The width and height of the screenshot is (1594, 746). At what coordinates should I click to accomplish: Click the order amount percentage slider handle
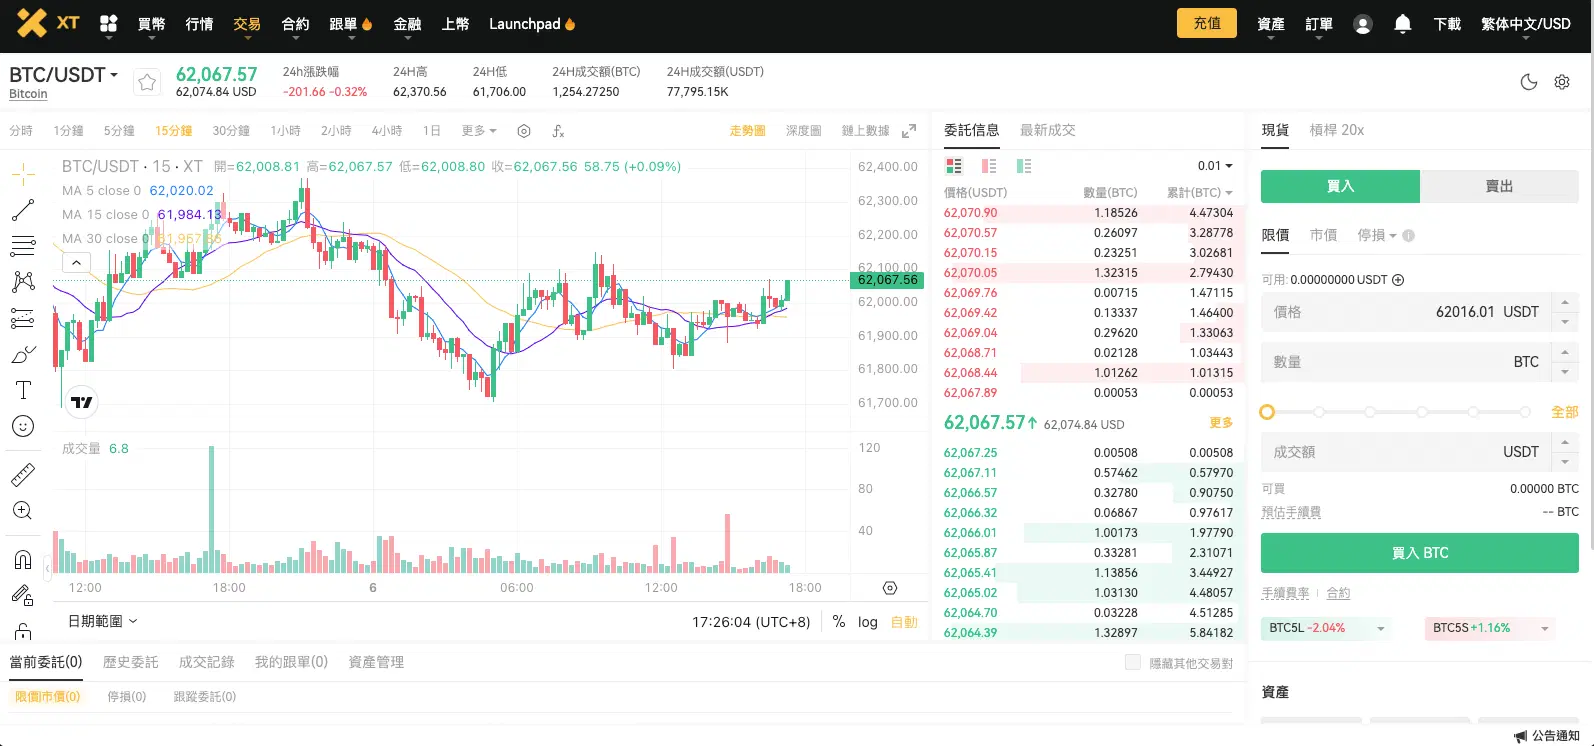(x=1267, y=412)
